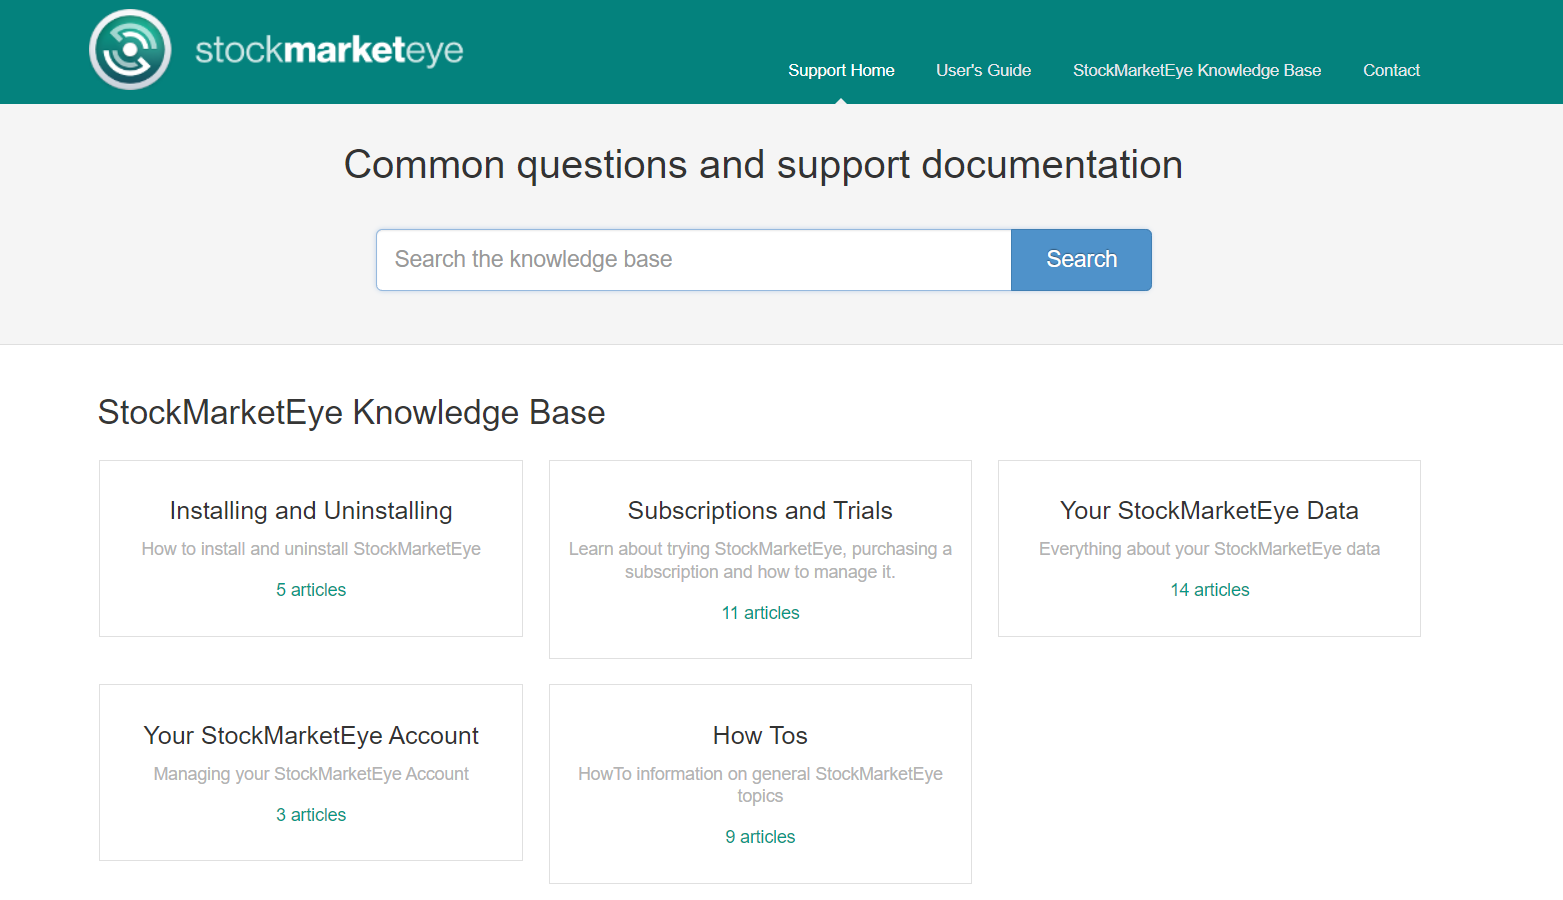The image size is (1563, 900).
Task: Click the blue Search button
Action: coord(1081,260)
